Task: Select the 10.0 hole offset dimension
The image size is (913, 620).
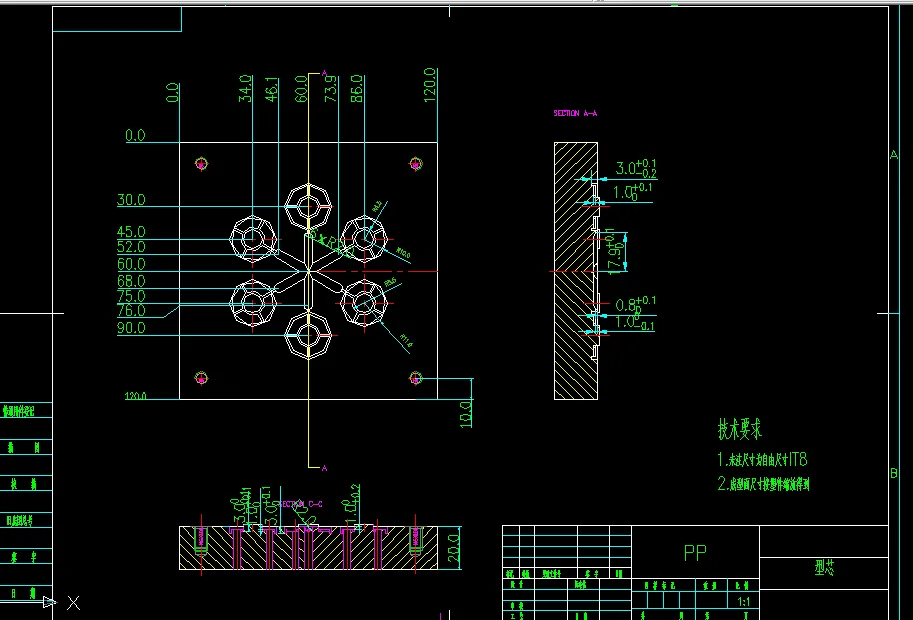Action: tap(466, 414)
